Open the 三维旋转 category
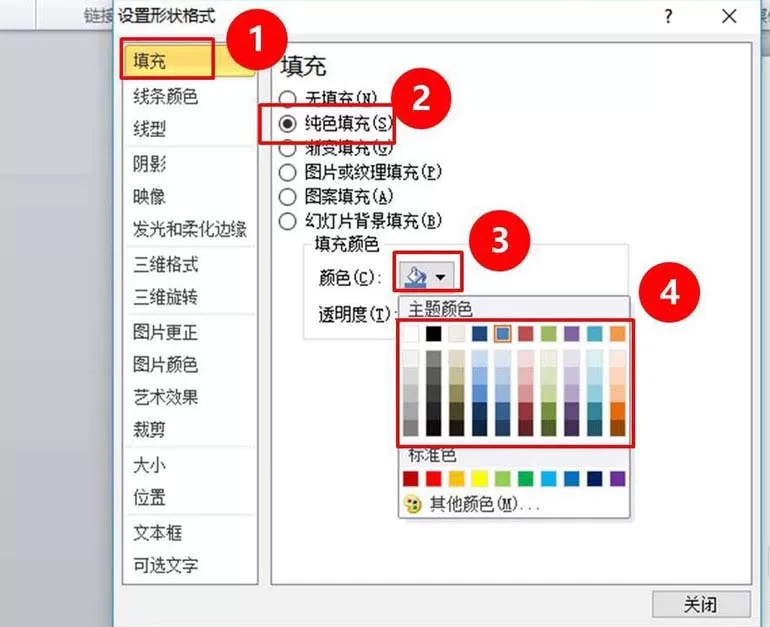The width and height of the screenshot is (770, 627). pos(165,297)
